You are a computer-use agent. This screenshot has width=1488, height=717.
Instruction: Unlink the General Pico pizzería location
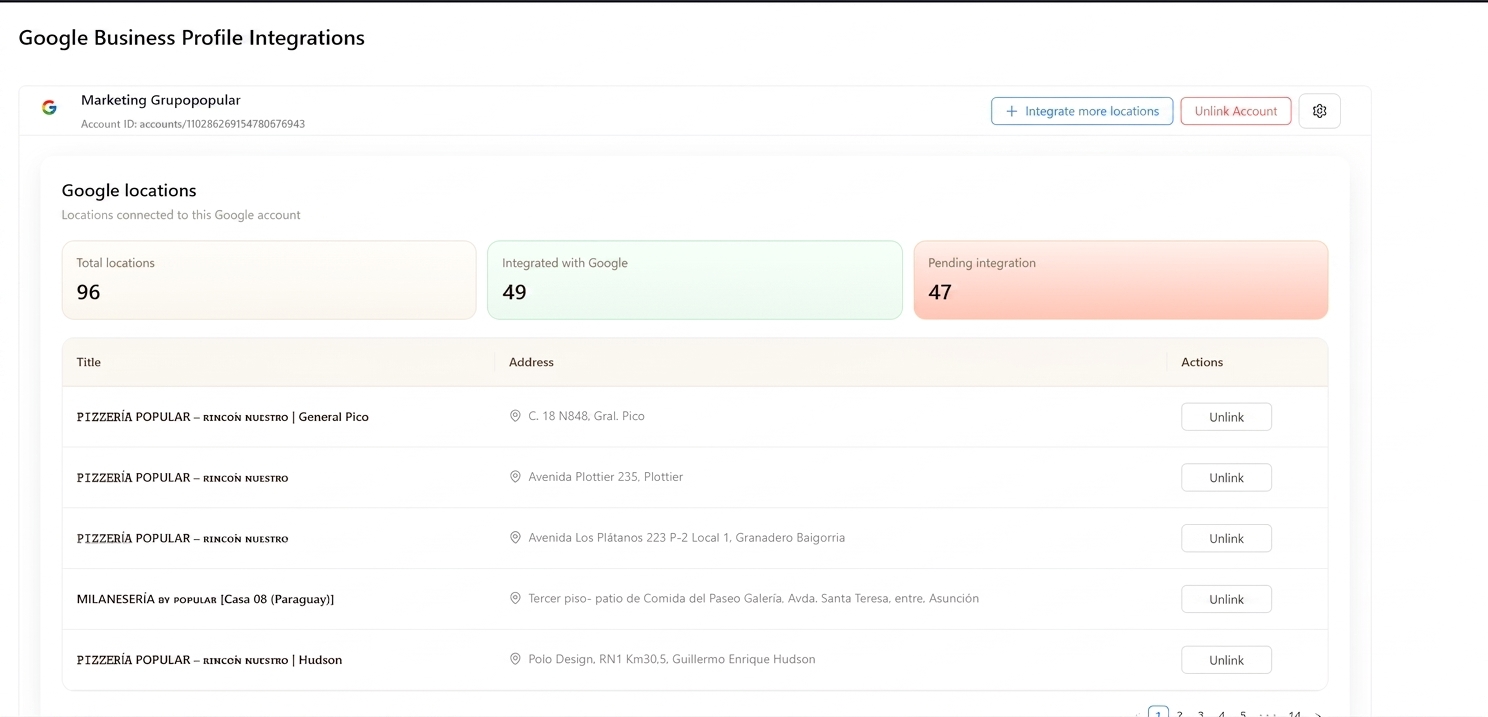(x=1226, y=417)
